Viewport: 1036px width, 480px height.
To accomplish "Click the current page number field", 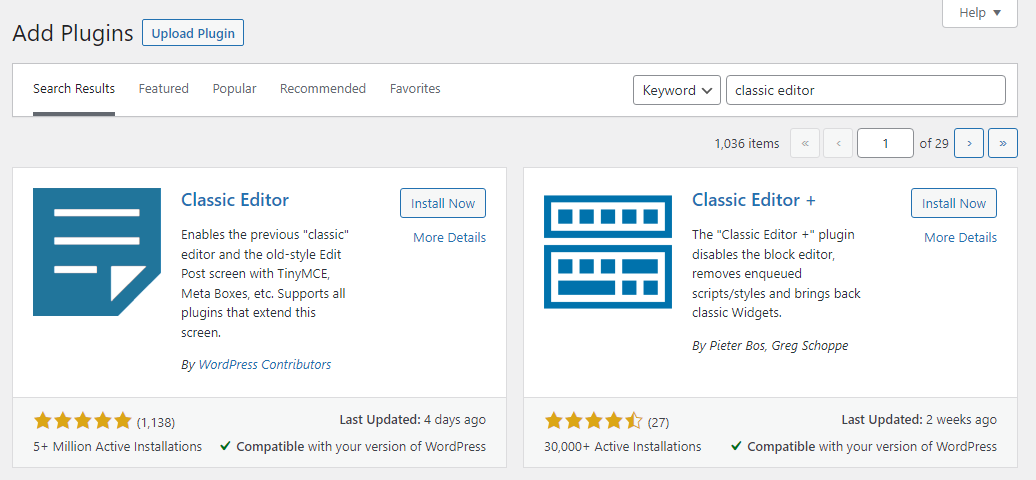I will click(885, 143).
